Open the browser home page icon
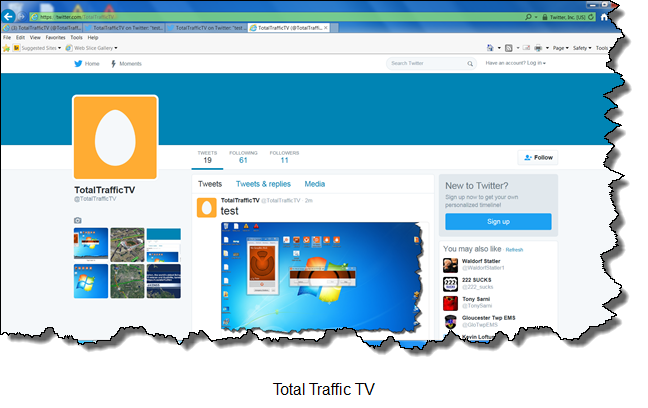The image size is (648, 408). pos(604,17)
